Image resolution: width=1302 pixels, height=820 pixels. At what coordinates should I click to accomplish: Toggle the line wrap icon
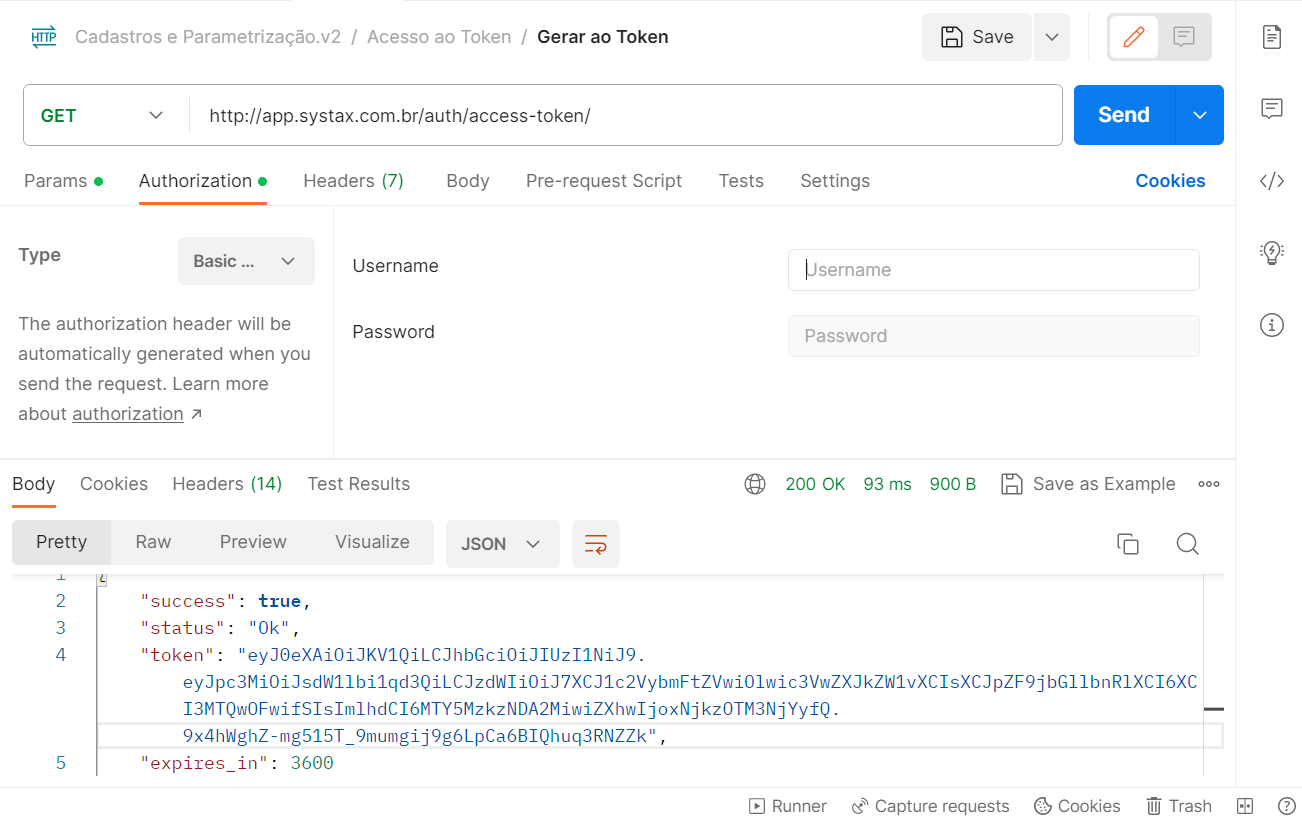tap(596, 544)
